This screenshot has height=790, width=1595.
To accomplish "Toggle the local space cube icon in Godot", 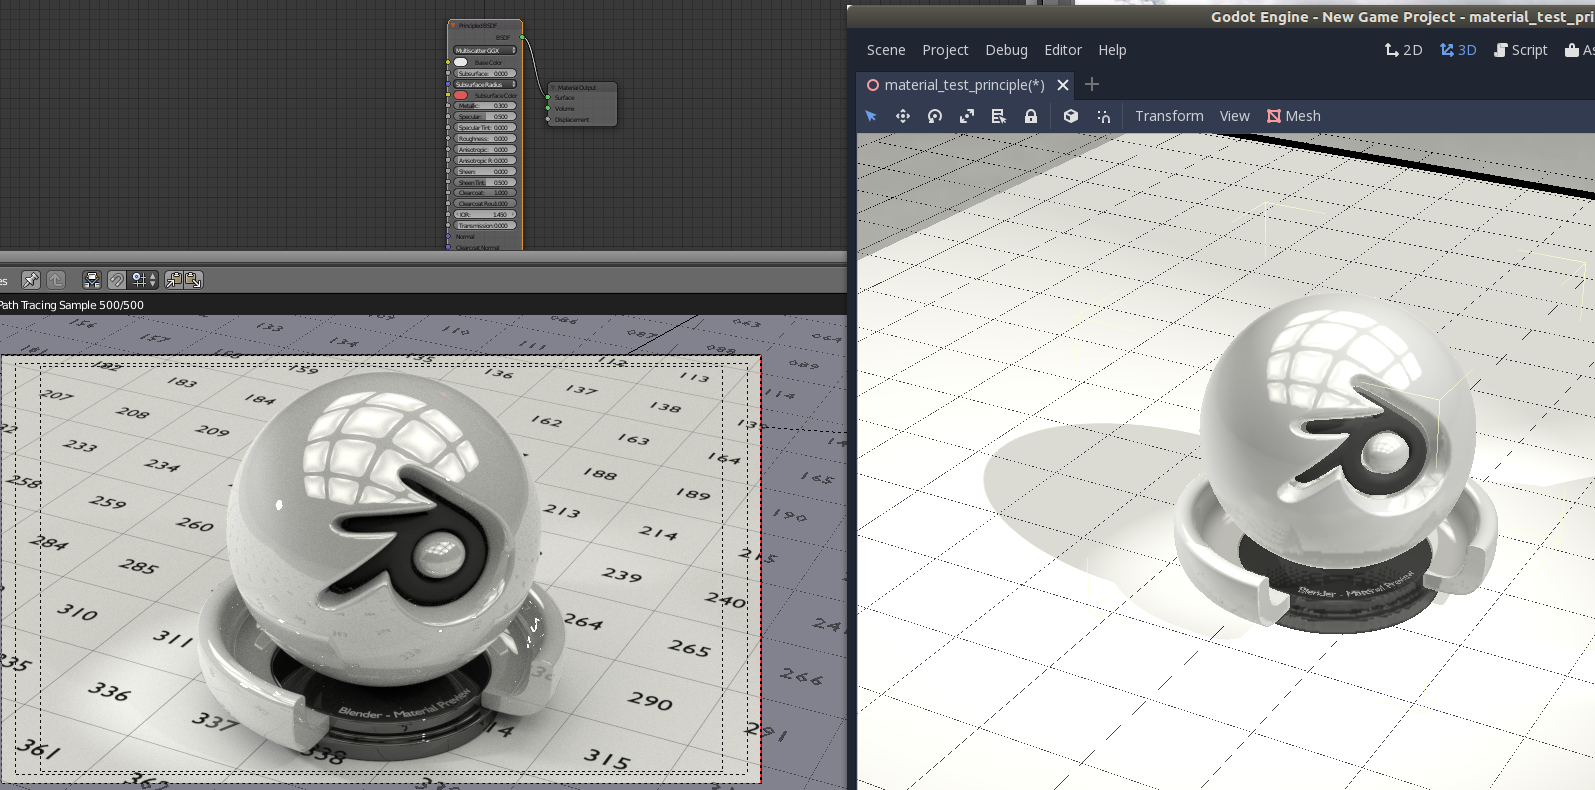I will pos(1071,116).
